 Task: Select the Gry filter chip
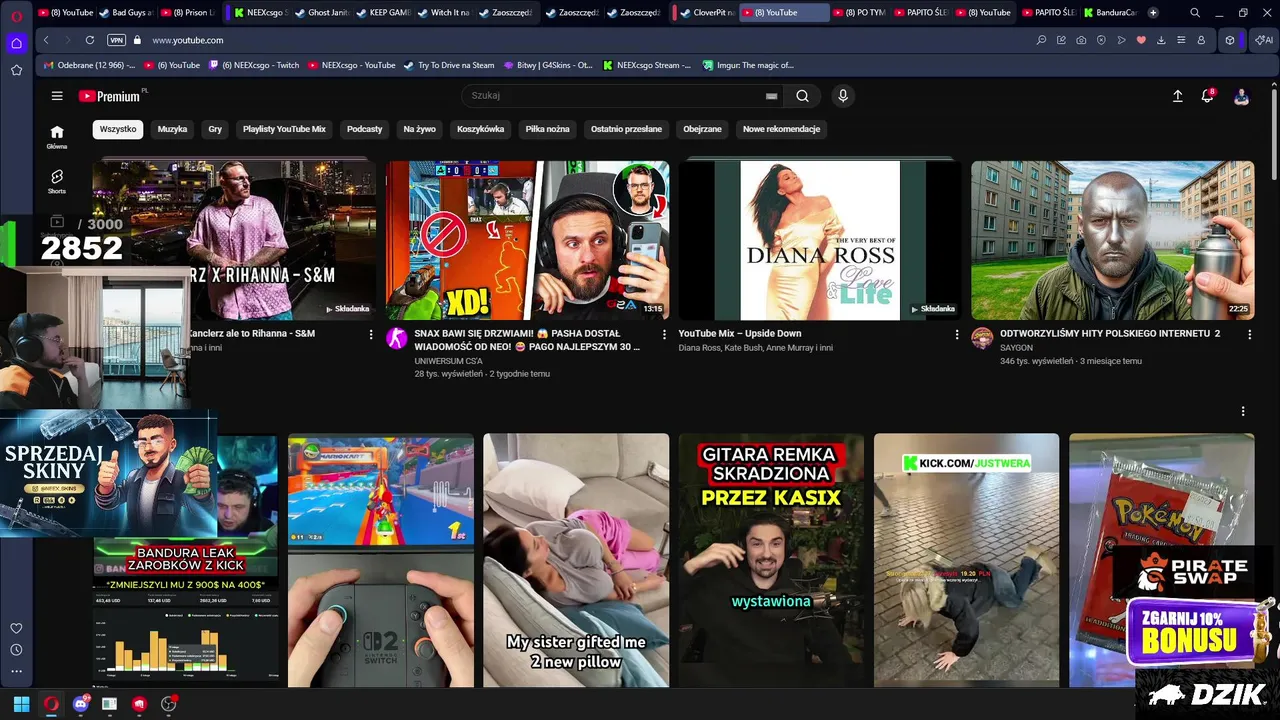click(x=215, y=129)
